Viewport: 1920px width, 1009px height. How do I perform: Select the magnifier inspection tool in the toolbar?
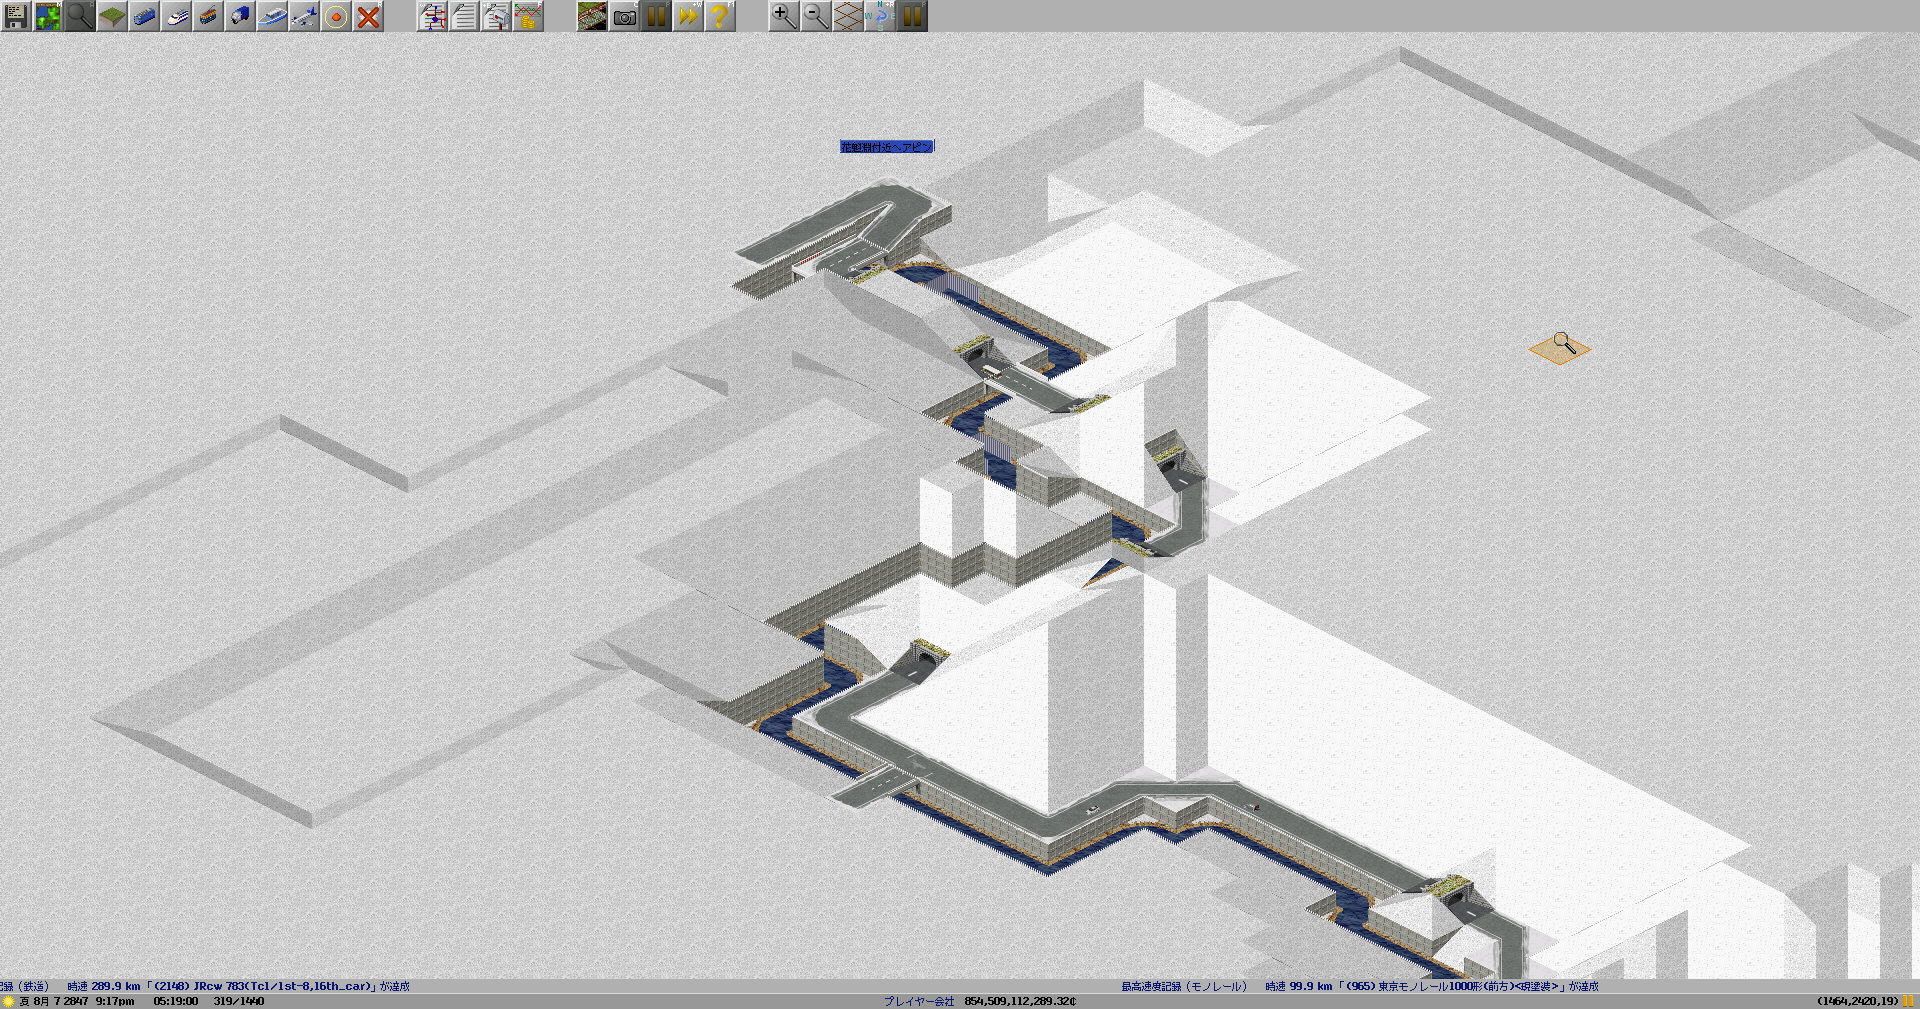(80, 16)
